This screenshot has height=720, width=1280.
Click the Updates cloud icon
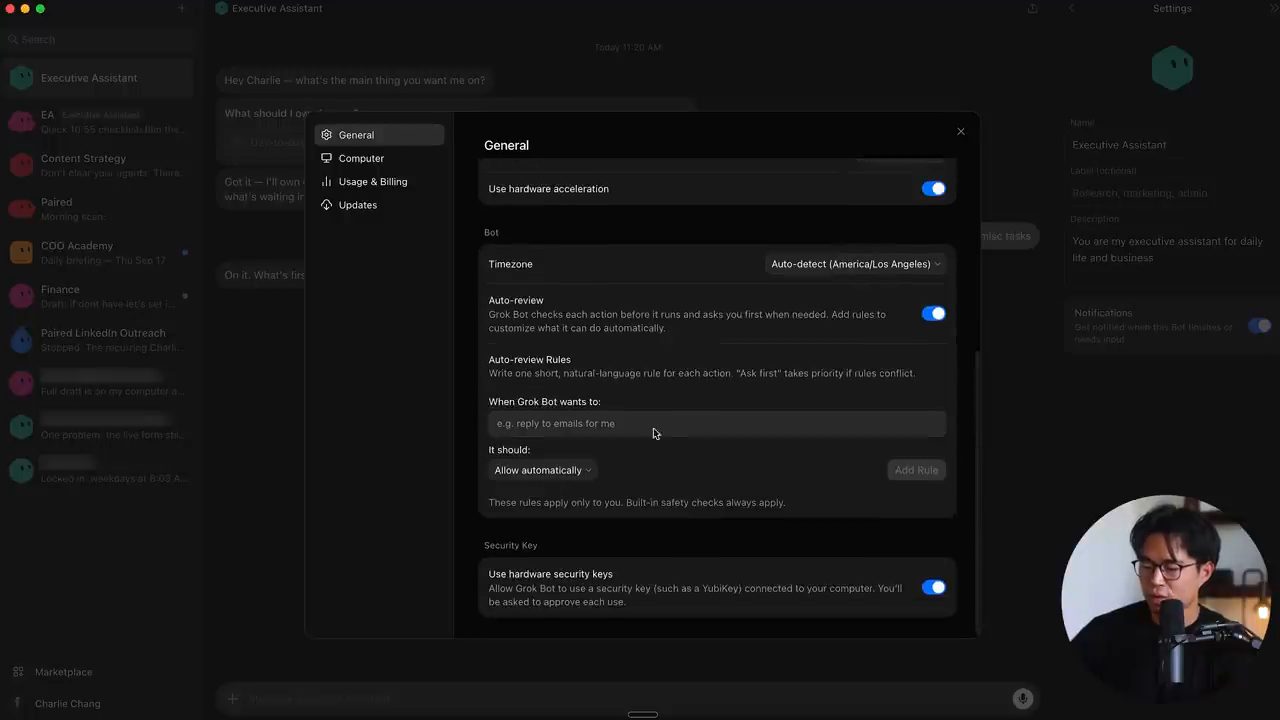[x=326, y=205]
